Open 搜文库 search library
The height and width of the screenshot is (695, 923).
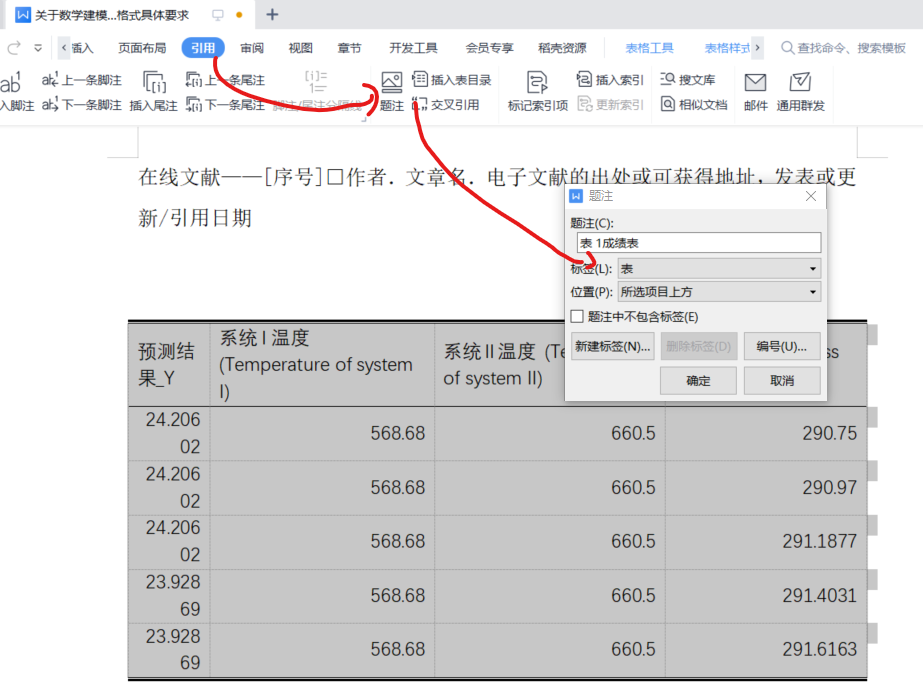tap(688, 80)
